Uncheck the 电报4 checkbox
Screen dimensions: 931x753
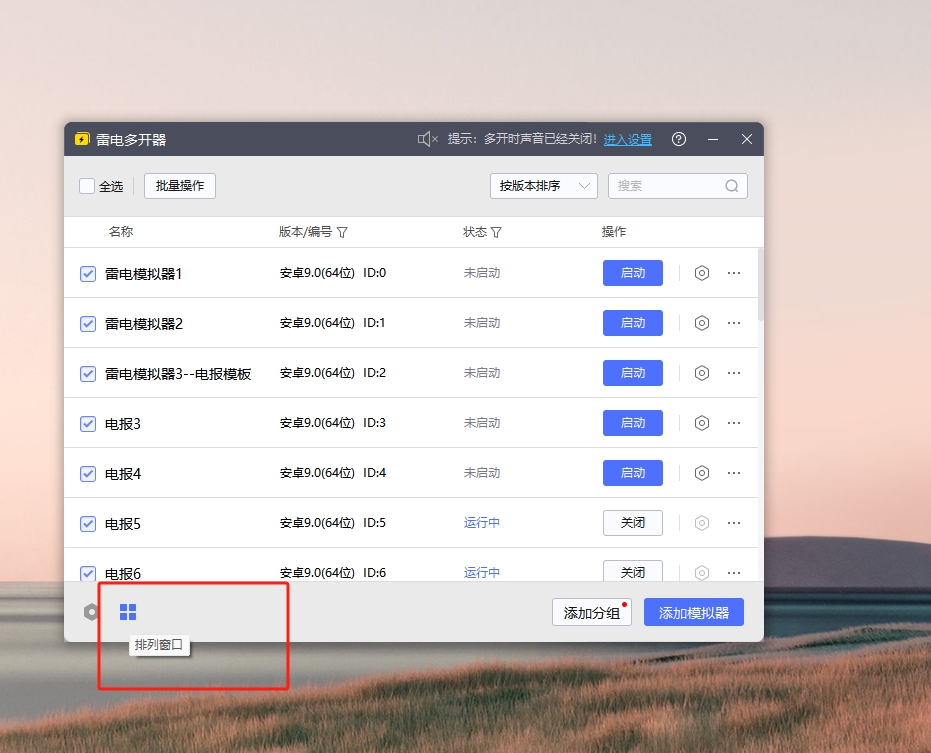pos(87,472)
